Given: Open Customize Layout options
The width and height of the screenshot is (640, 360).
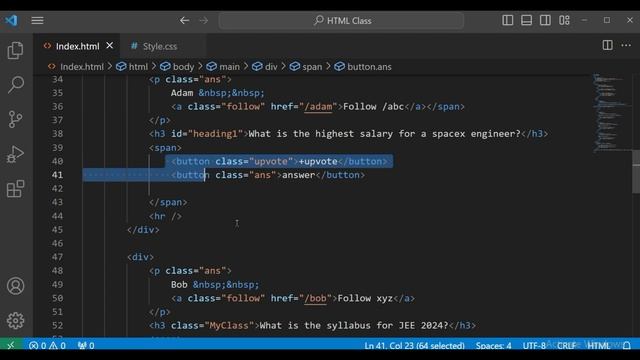Looking at the screenshot, I should tap(564, 20).
